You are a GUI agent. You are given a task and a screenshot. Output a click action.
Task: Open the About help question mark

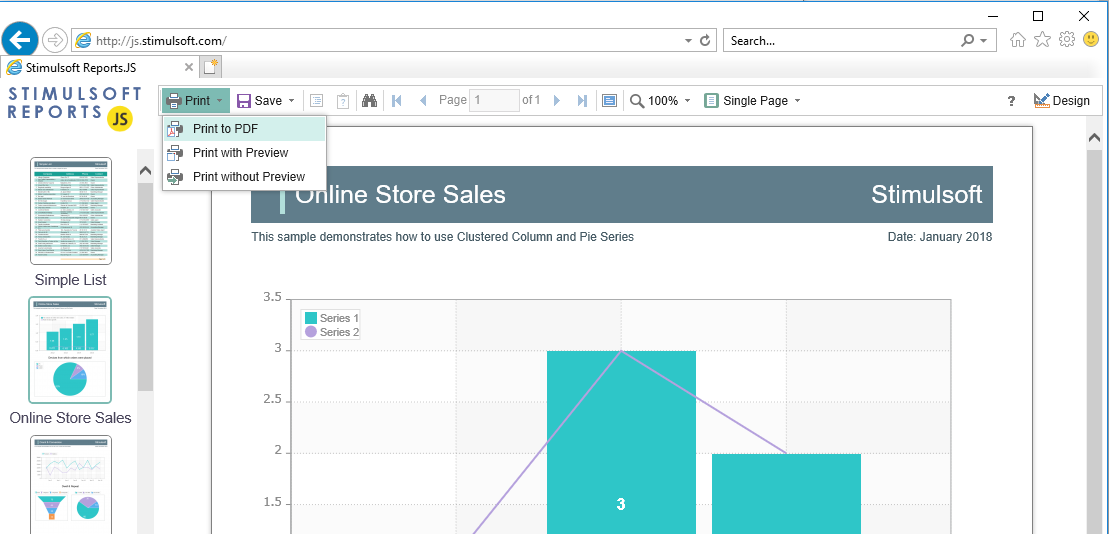click(x=1011, y=101)
